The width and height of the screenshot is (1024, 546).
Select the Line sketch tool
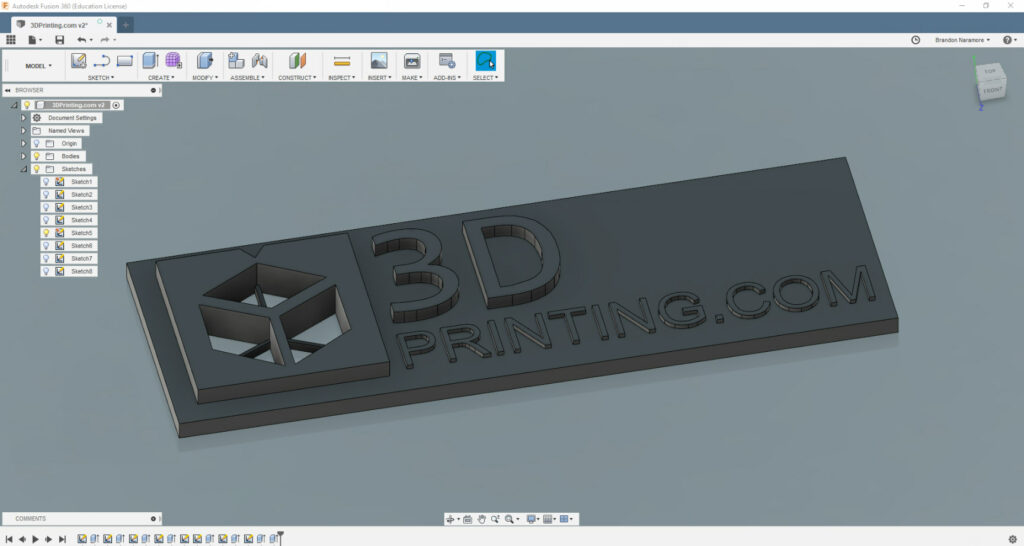click(101, 61)
